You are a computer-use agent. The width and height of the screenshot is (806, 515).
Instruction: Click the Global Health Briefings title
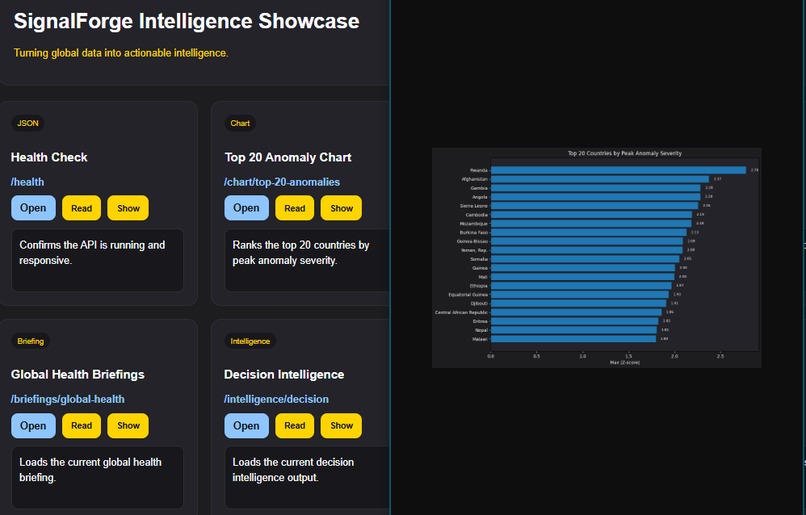[78, 375]
